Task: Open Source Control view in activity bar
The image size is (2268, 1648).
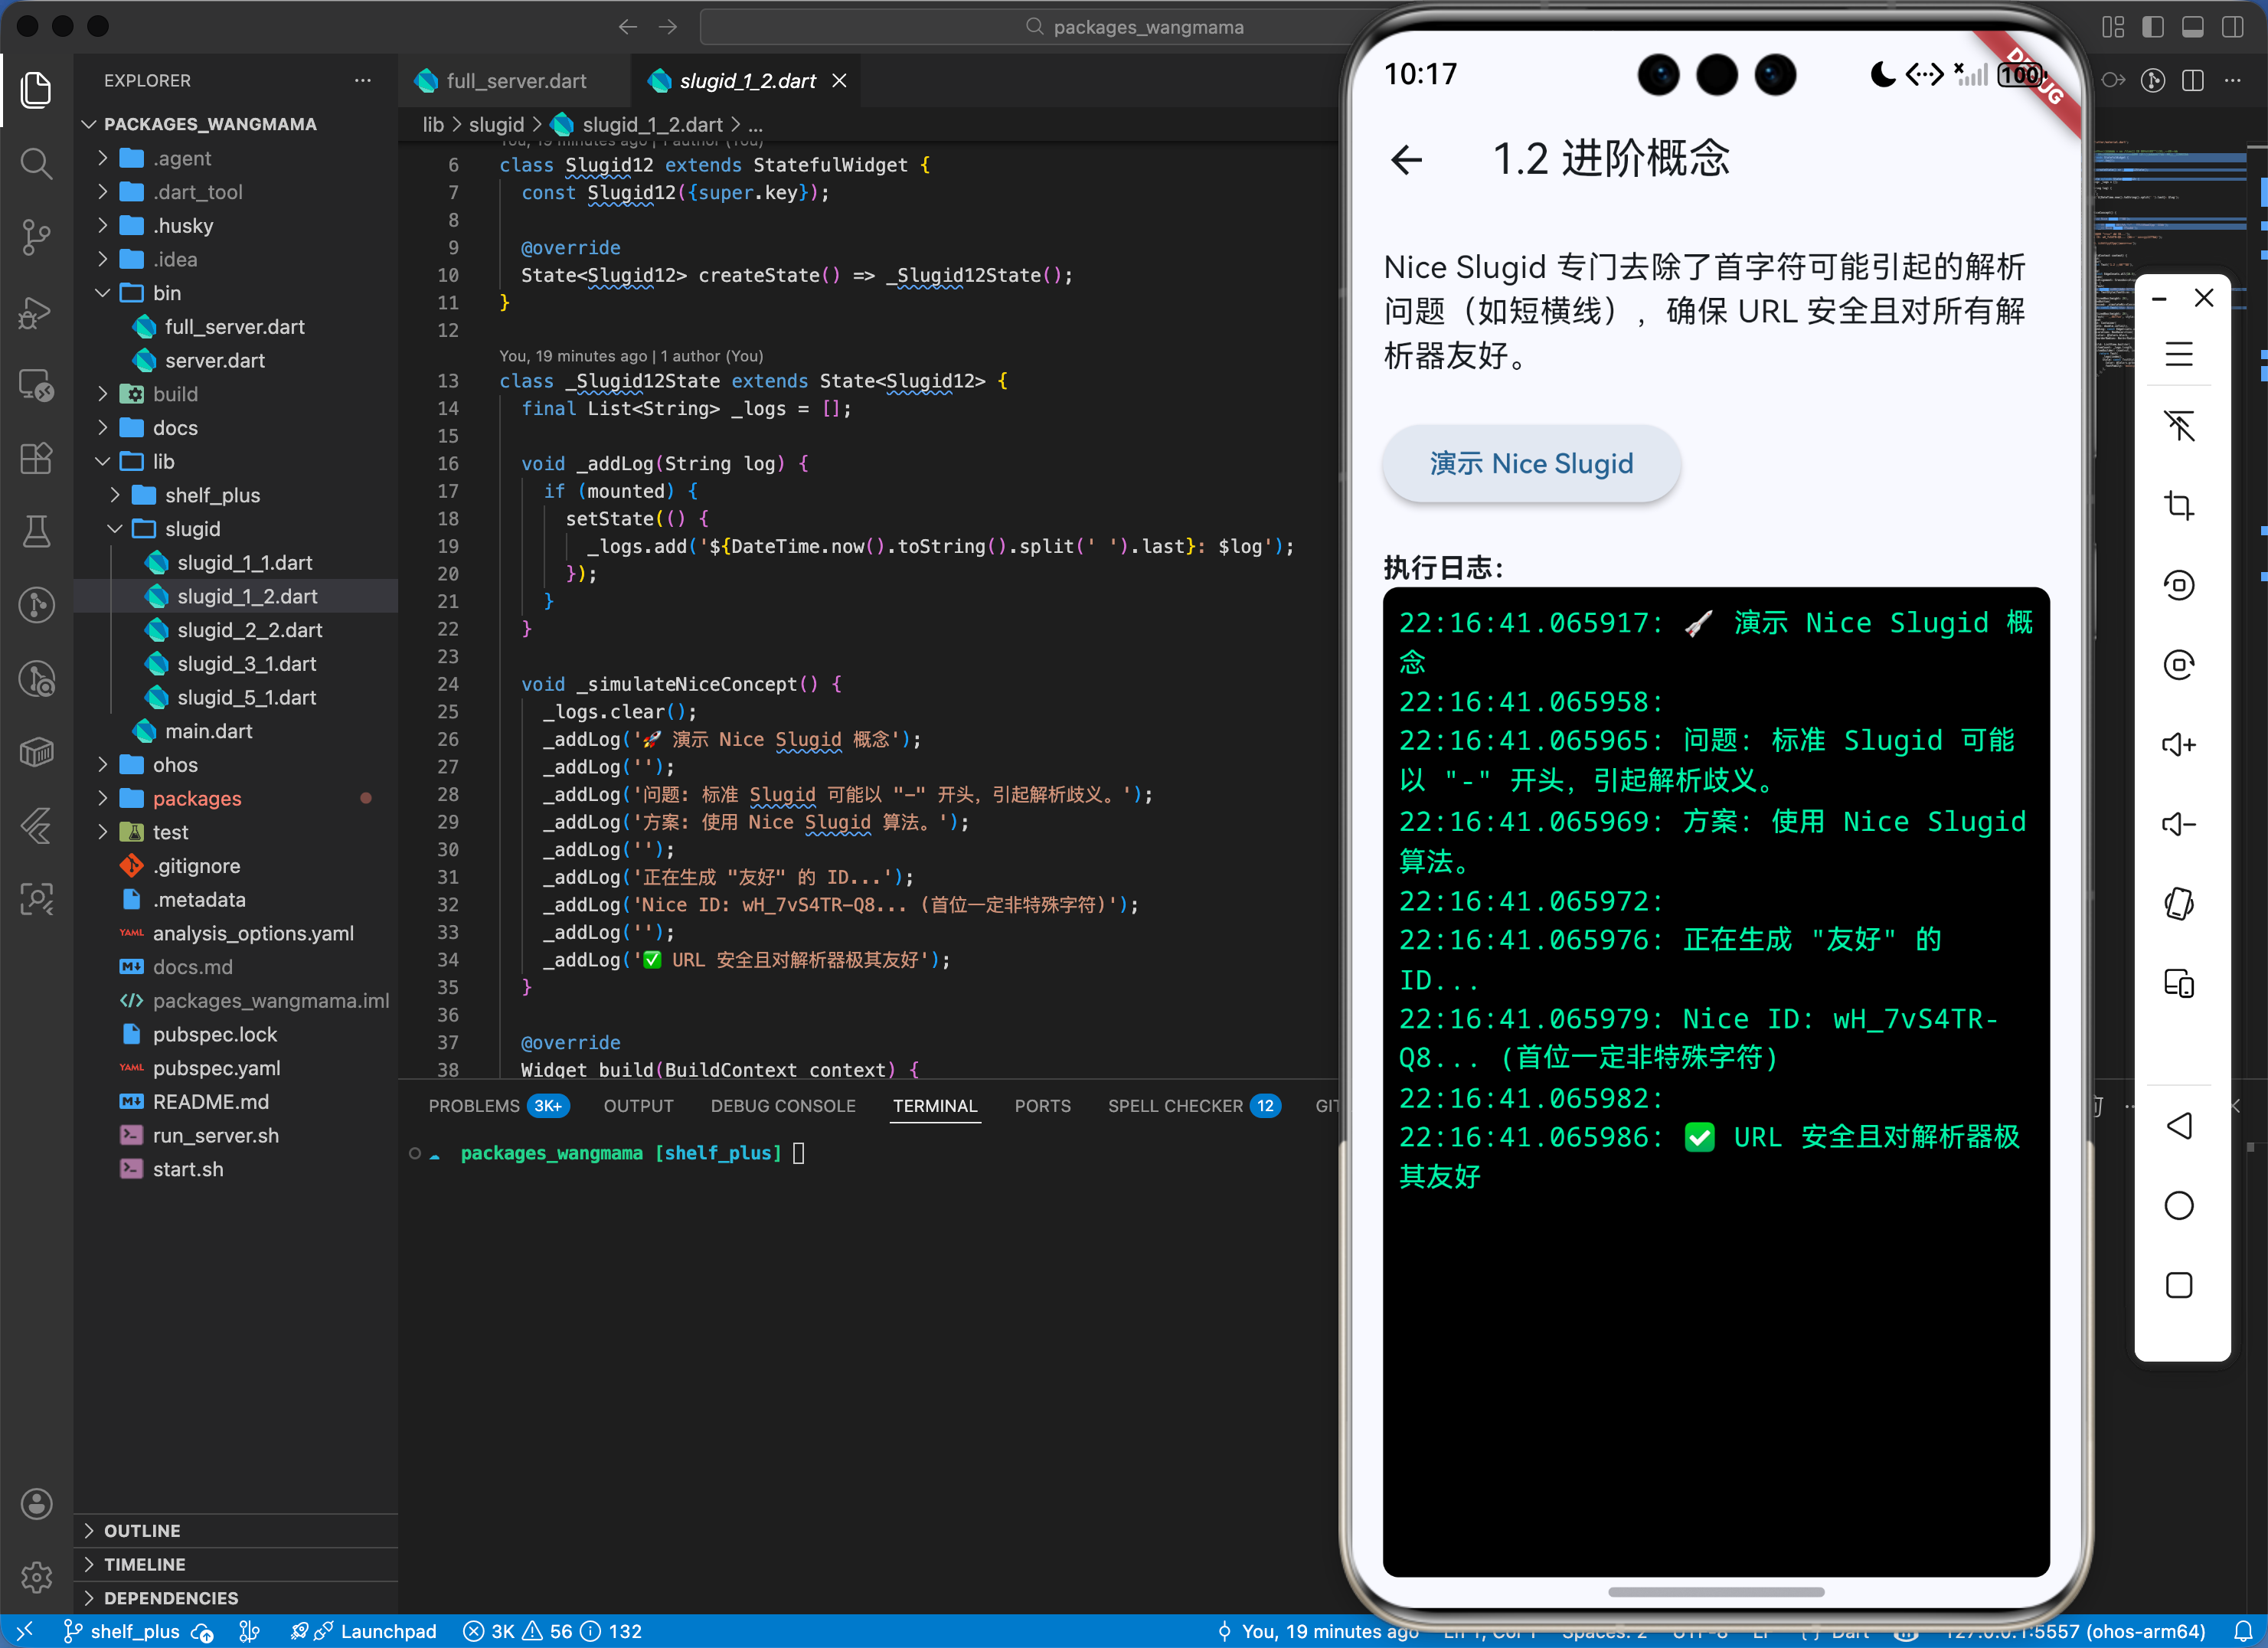Action: click(36, 237)
